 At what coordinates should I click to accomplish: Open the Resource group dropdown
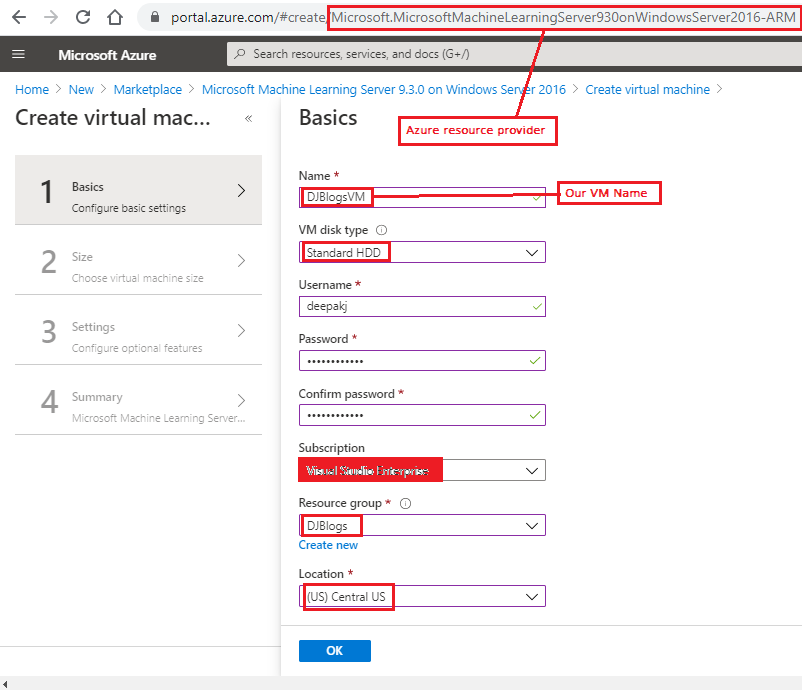click(x=422, y=525)
